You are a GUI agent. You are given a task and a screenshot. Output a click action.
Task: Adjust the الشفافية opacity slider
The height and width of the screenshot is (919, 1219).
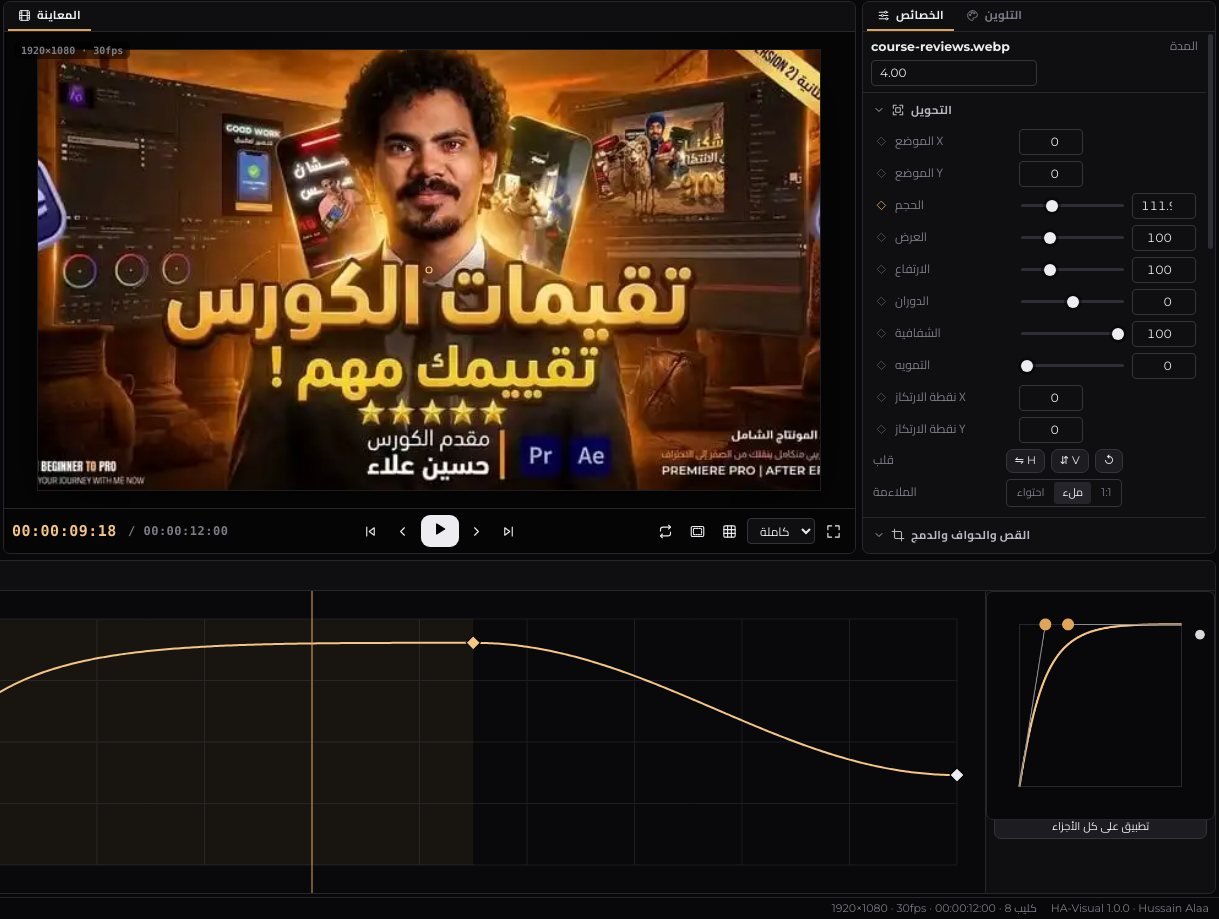pos(1072,334)
